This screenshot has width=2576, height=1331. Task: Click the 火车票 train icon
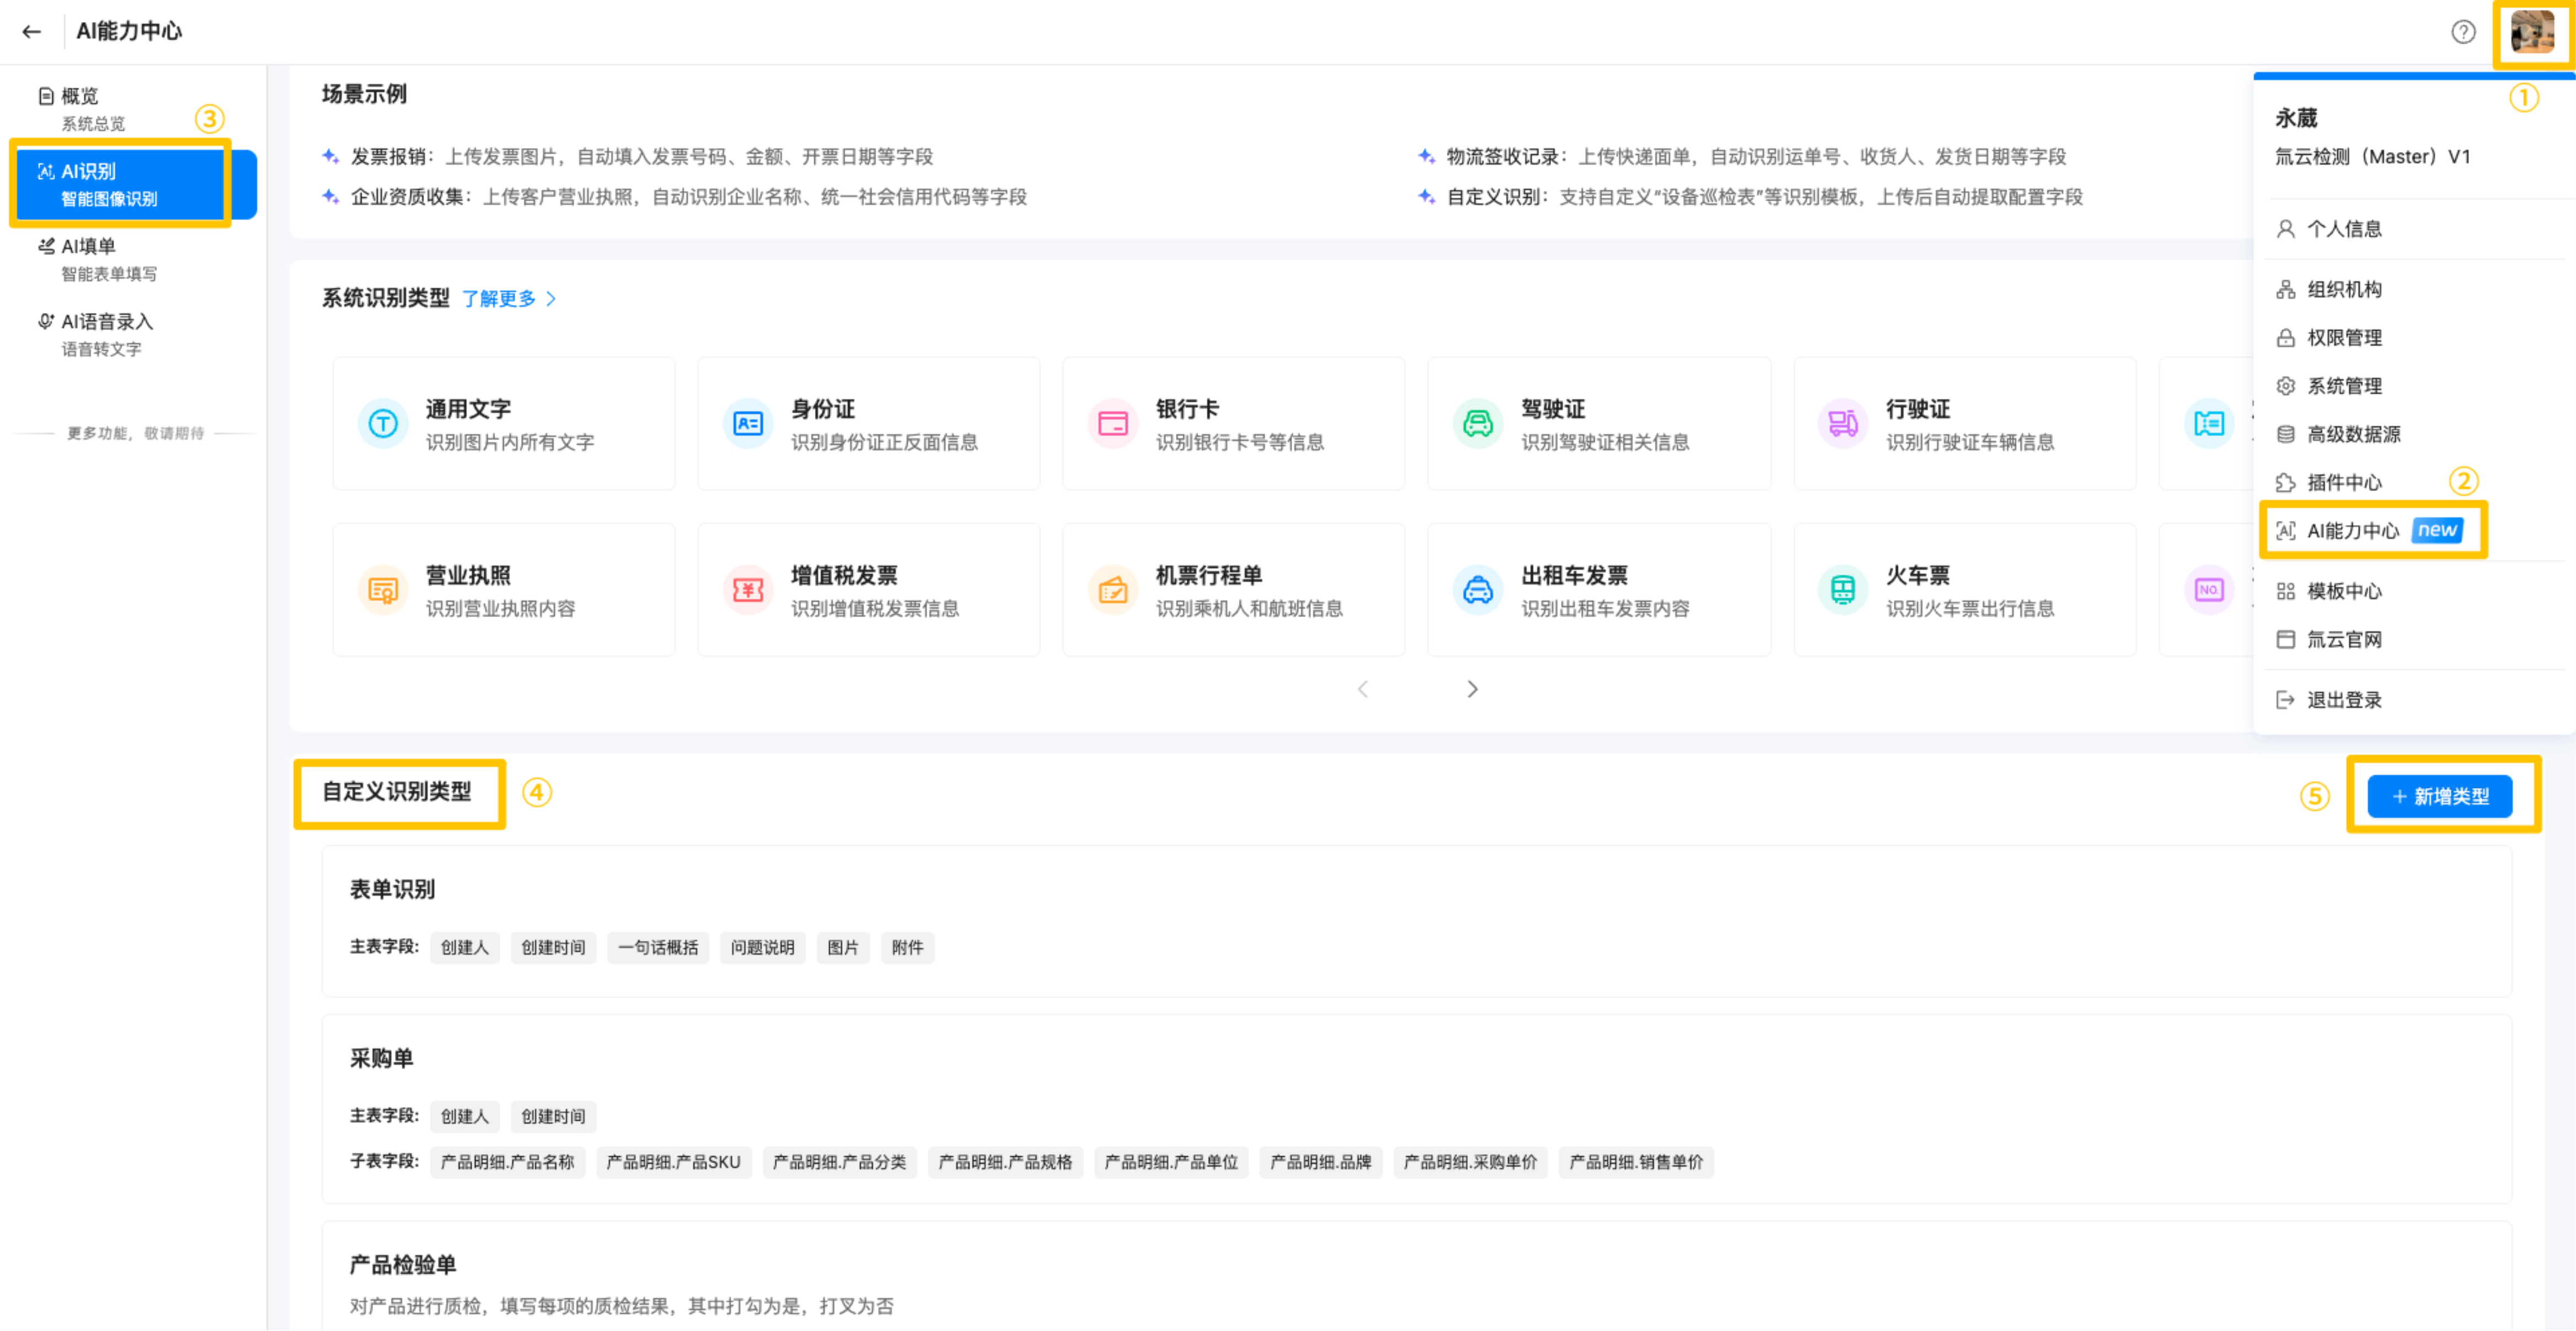[x=1843, y=590]
